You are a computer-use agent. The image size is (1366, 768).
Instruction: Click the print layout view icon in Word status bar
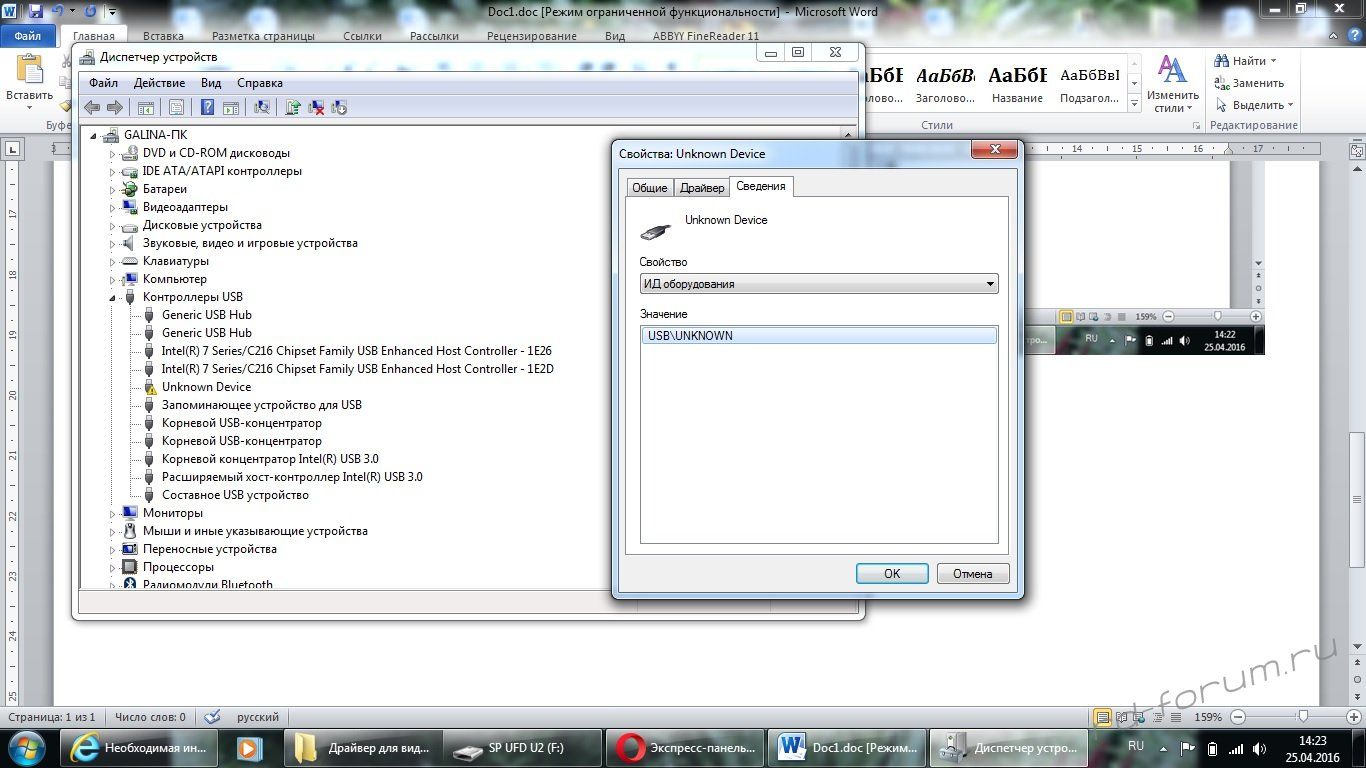click(1102, 717)
